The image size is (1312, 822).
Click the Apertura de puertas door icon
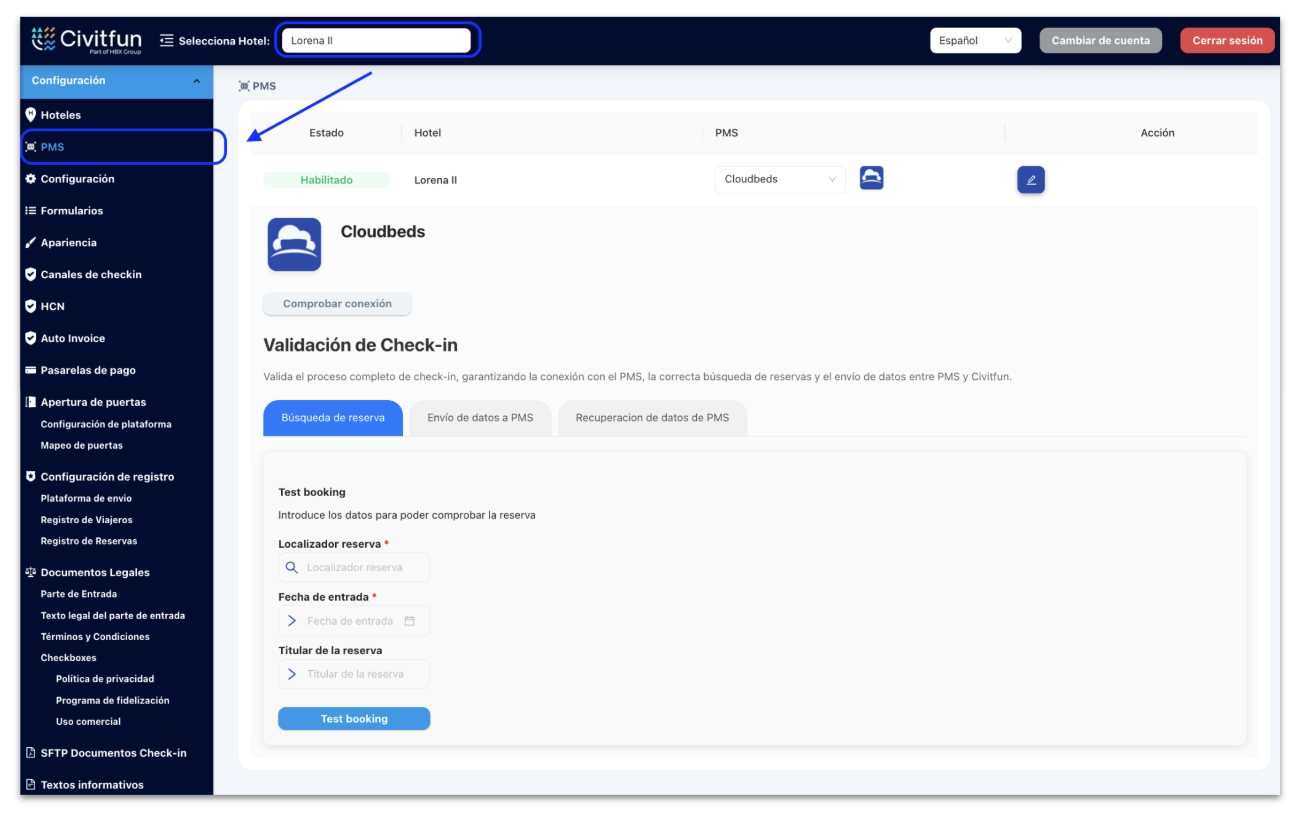click(x=33, y=401)
